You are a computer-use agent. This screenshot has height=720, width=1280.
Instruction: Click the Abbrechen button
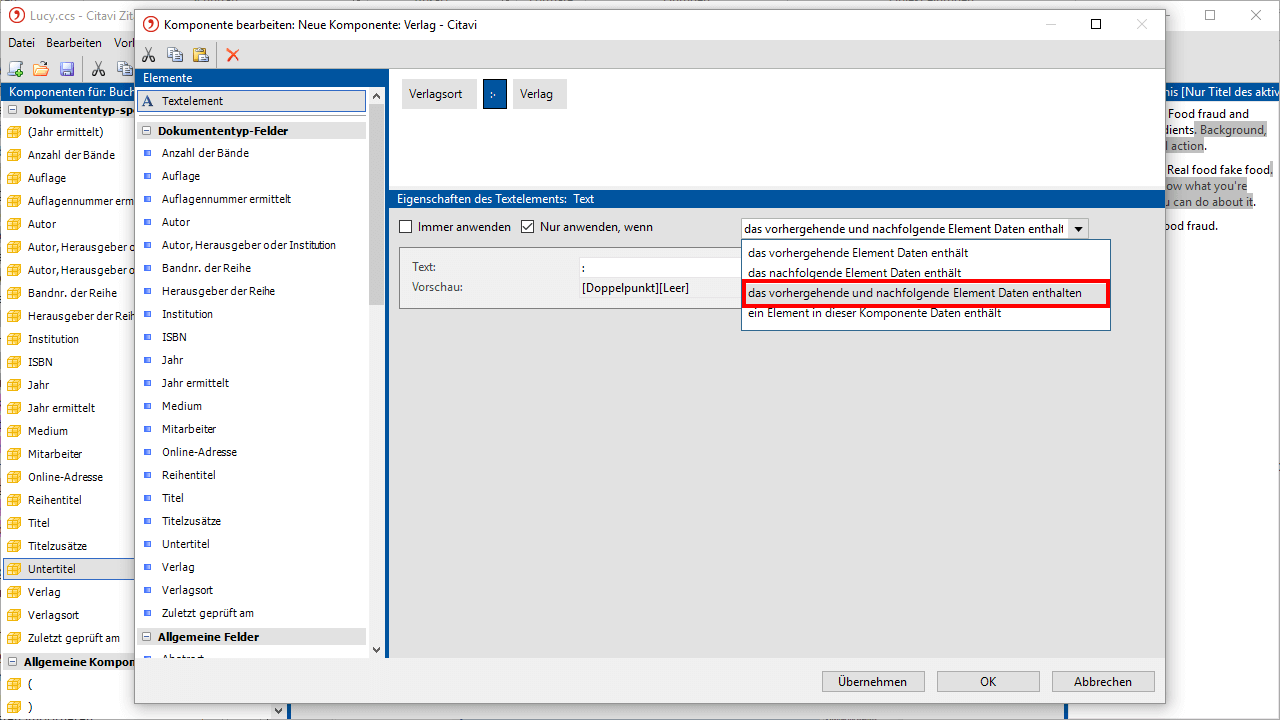tap(1102, 682)
